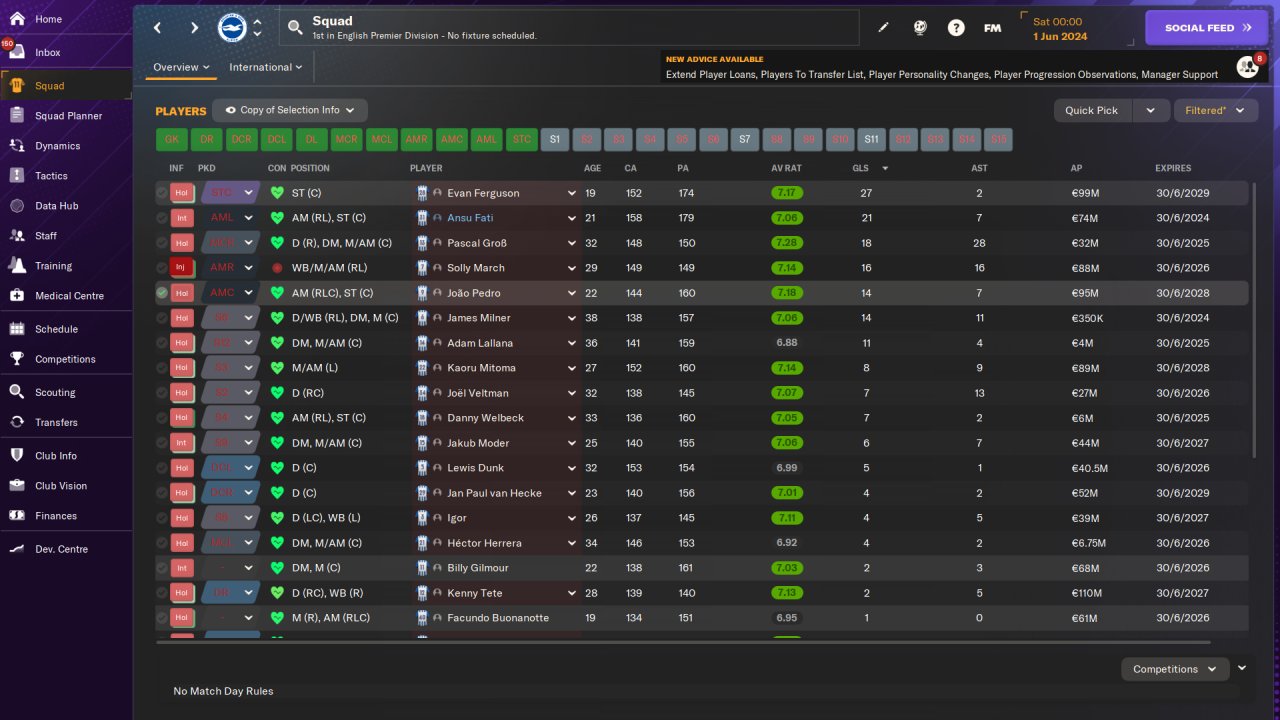Sort by the AV RAT column header
This screenshot has height=720, width=1280.
(786, 168)
